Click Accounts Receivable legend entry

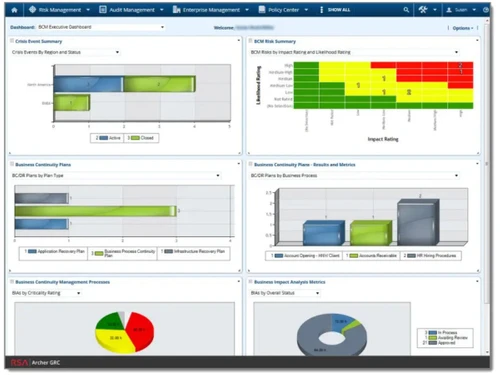pyautogui.click(x=371, y=256)
